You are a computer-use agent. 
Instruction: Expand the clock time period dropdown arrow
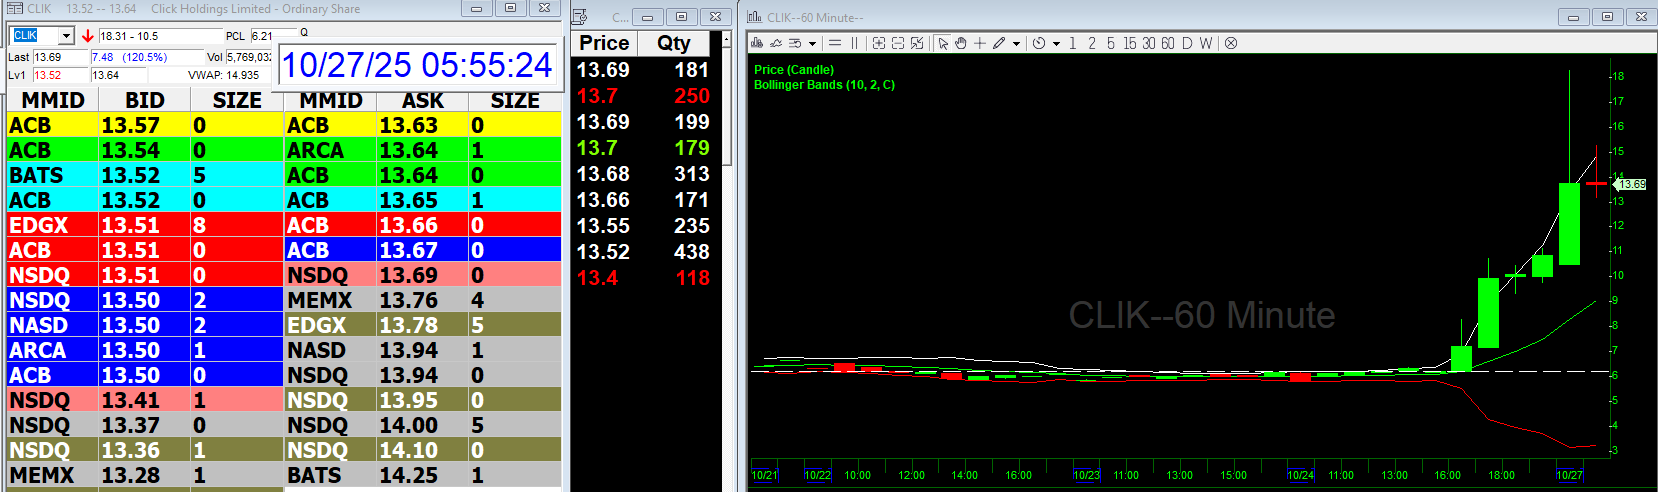tap(1056, 44)
